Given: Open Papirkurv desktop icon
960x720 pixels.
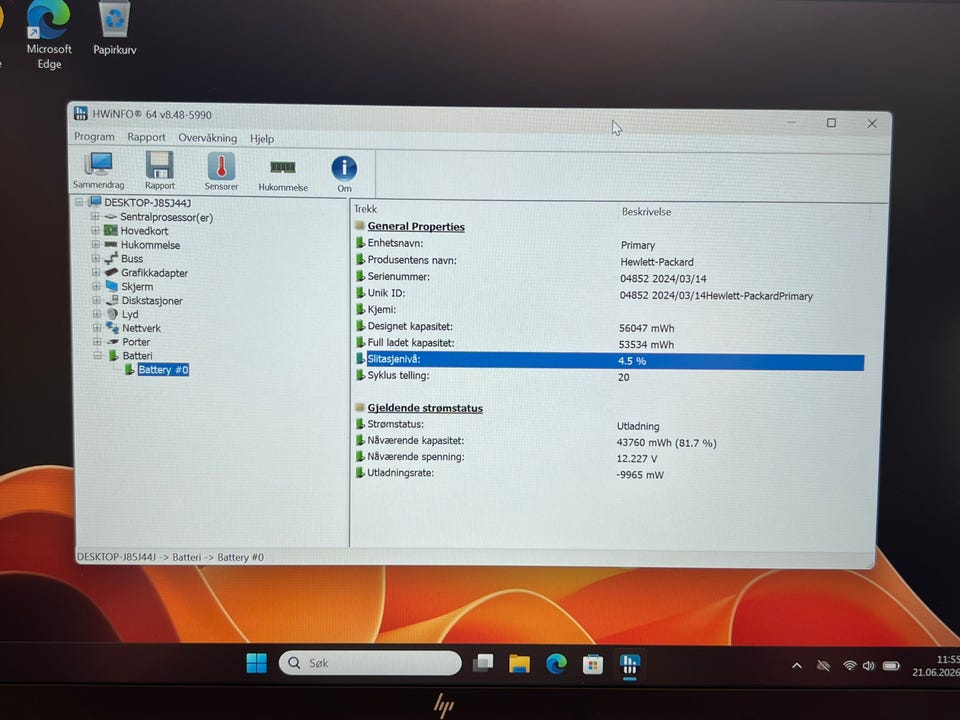Looking at the screenshot, I should click(114, 29).
